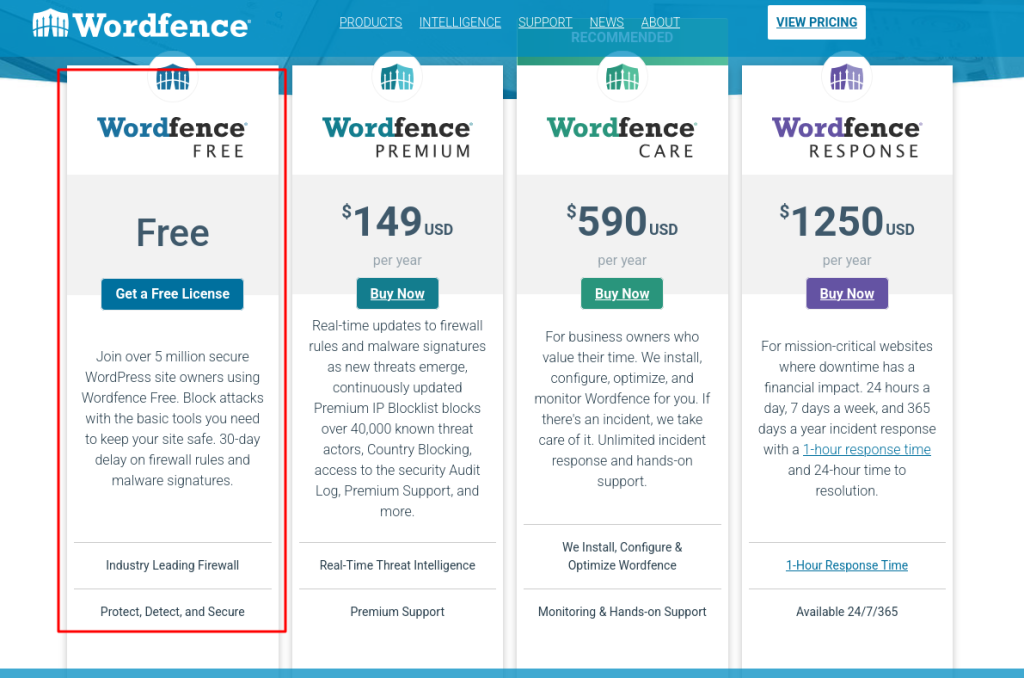Open the About menu

pos(660,22)
